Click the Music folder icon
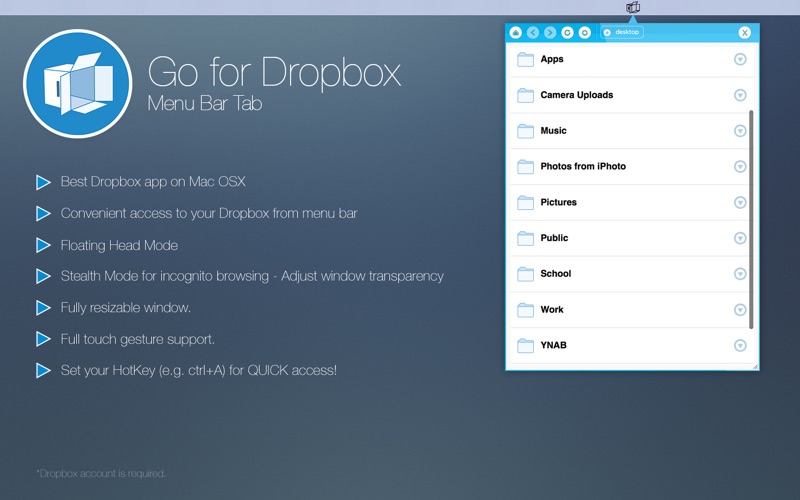The image size is (800, 500). tap(526, 131)
